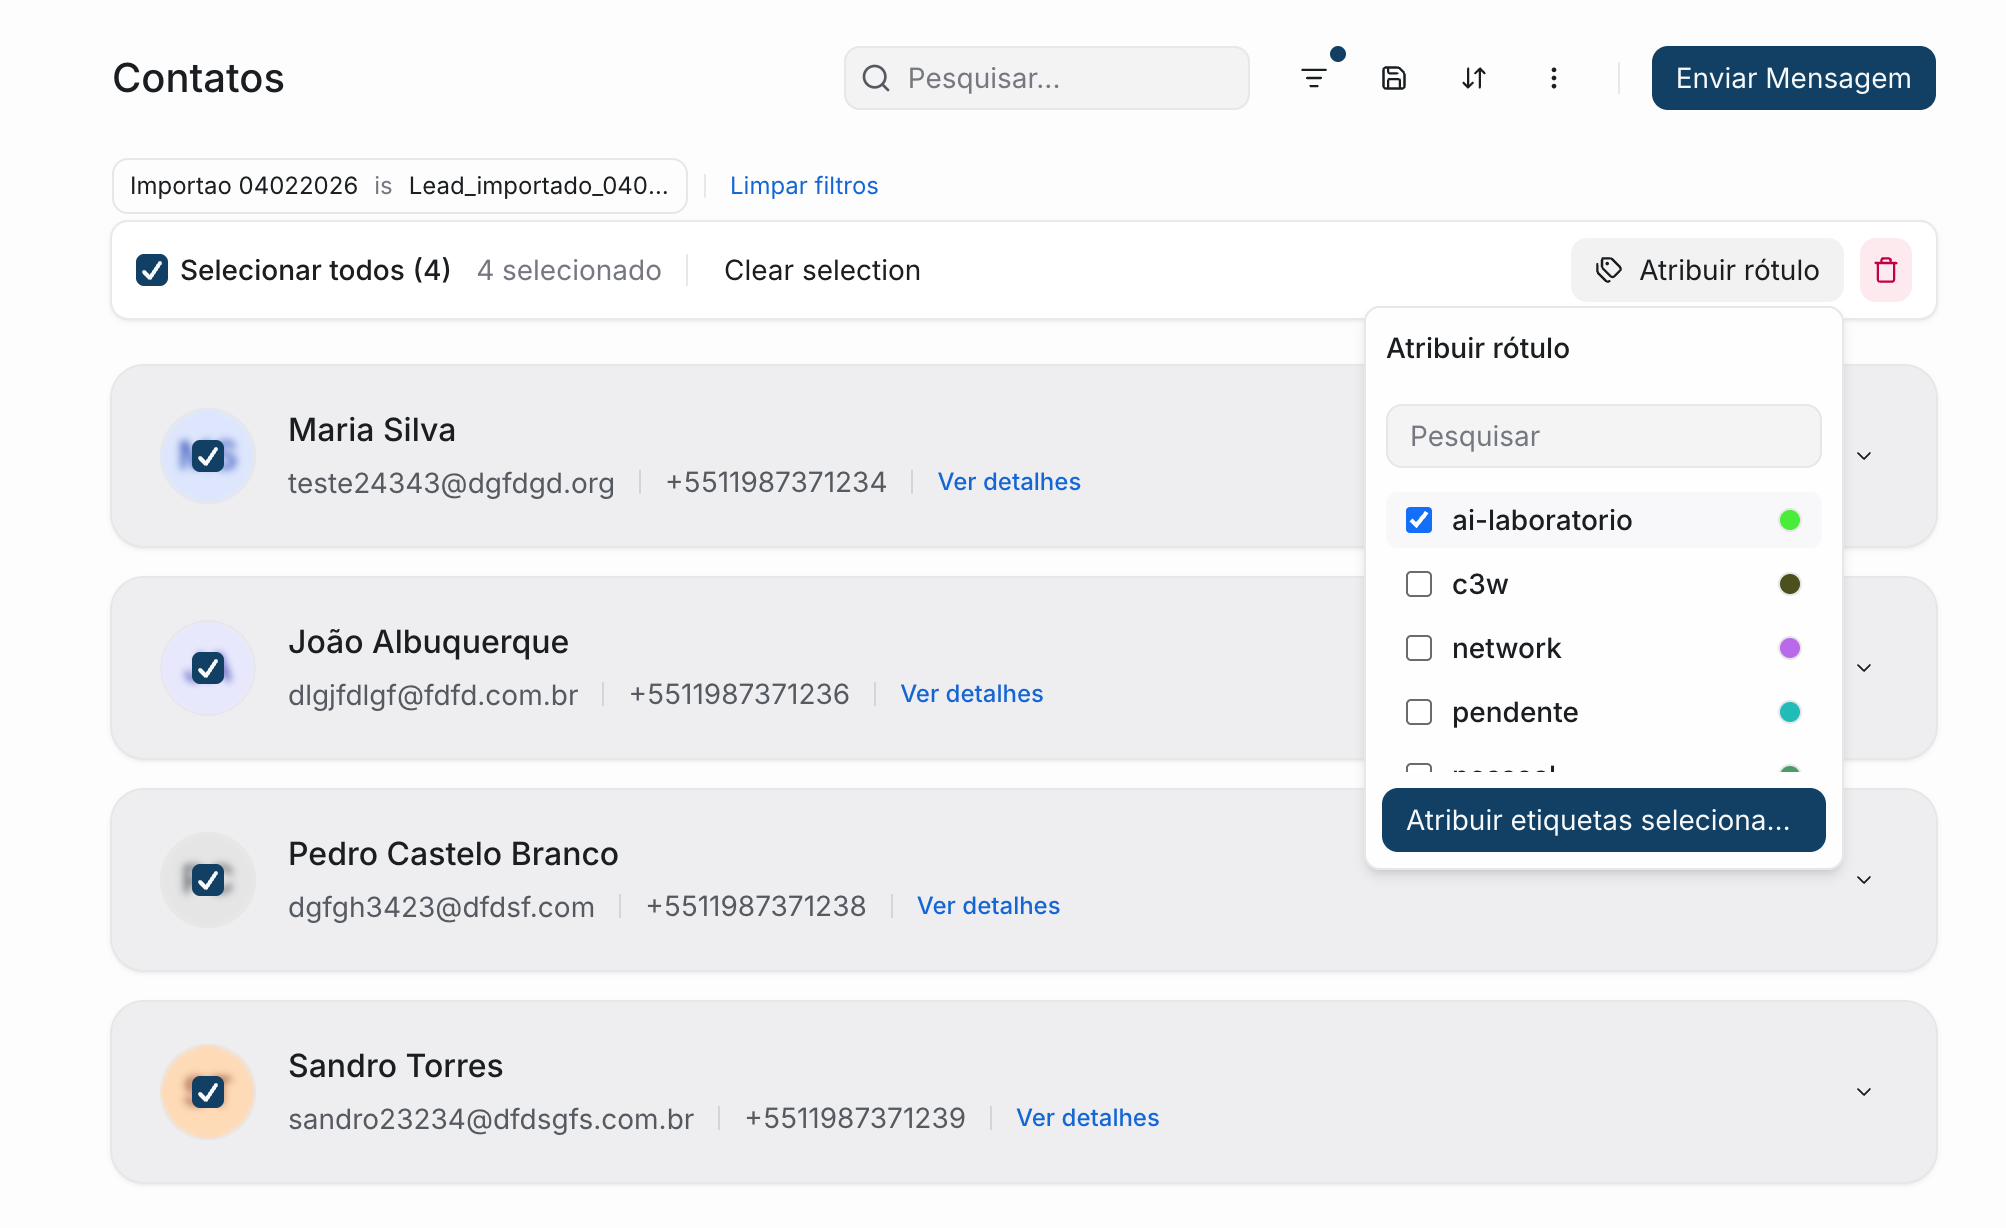
Task: Click the tag icon on Atribuir rótulo
Action: point(1609,270)
